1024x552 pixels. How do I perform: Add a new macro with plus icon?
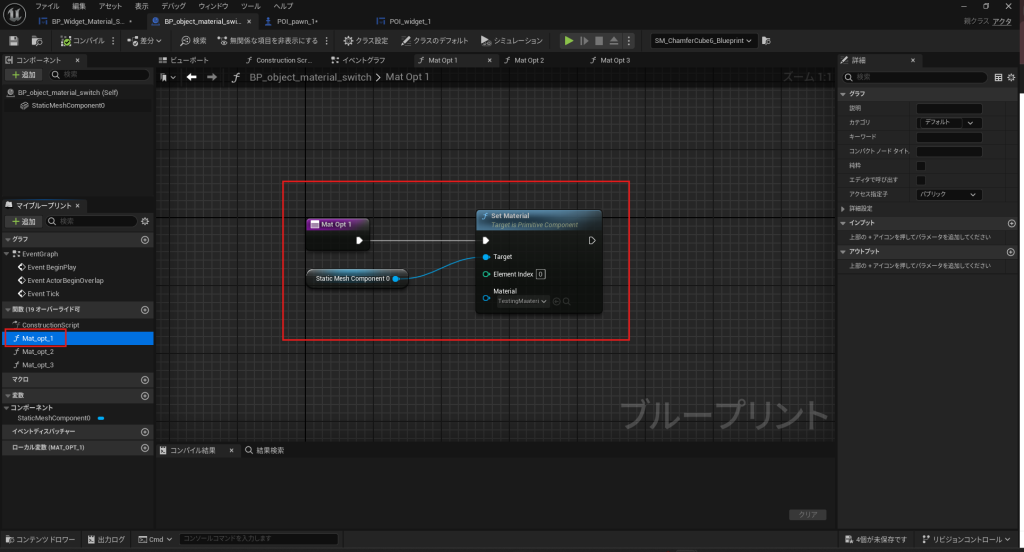point(145,380)
